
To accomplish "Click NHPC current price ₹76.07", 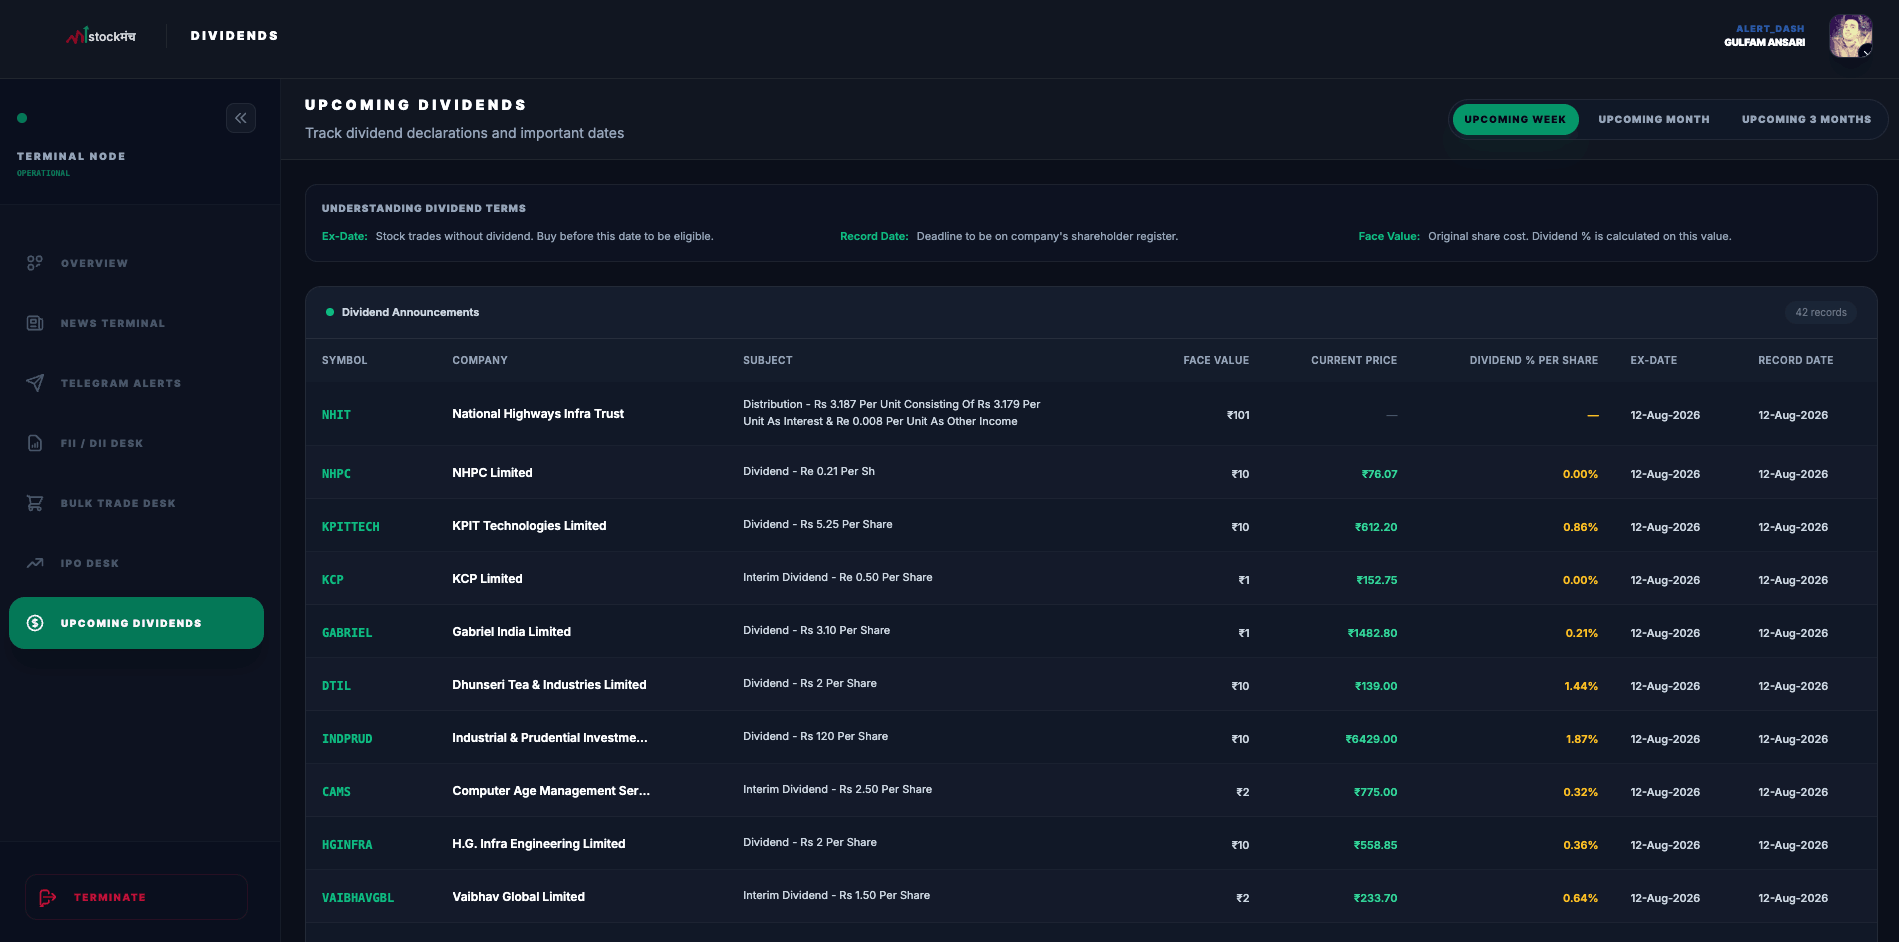I will [x=1379, y=474].
